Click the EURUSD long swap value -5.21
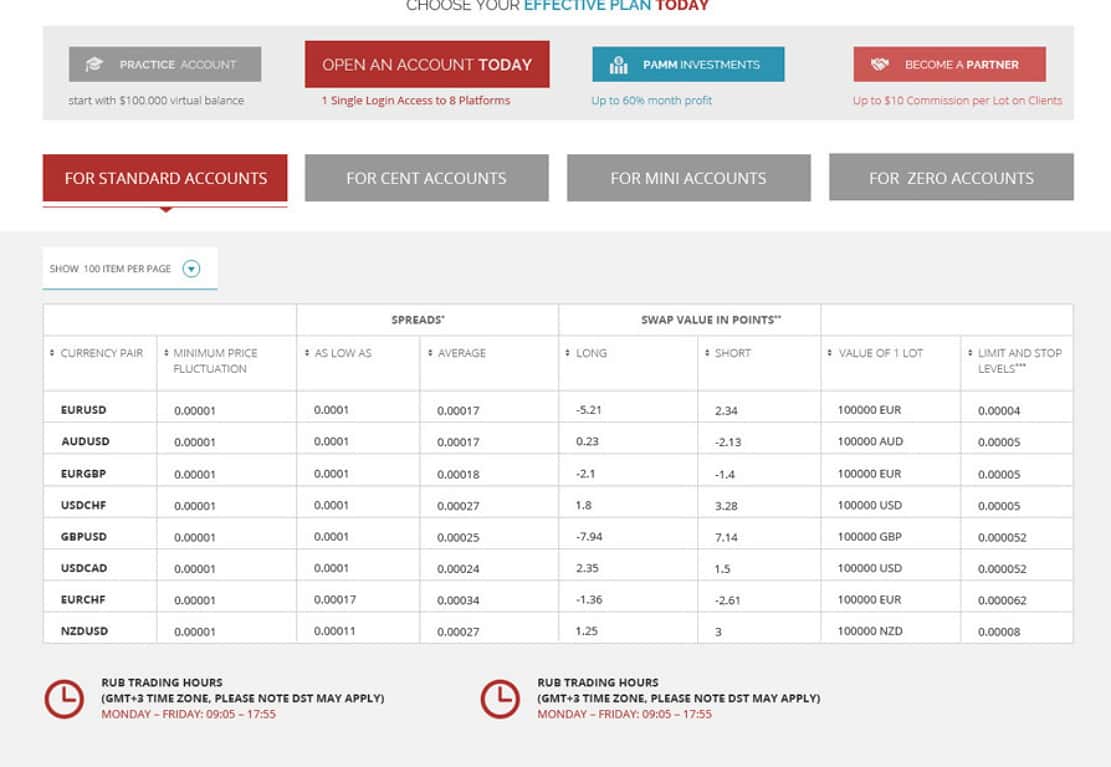The height and width of the screenshot is (767, 1111). (x=589, y=410)
